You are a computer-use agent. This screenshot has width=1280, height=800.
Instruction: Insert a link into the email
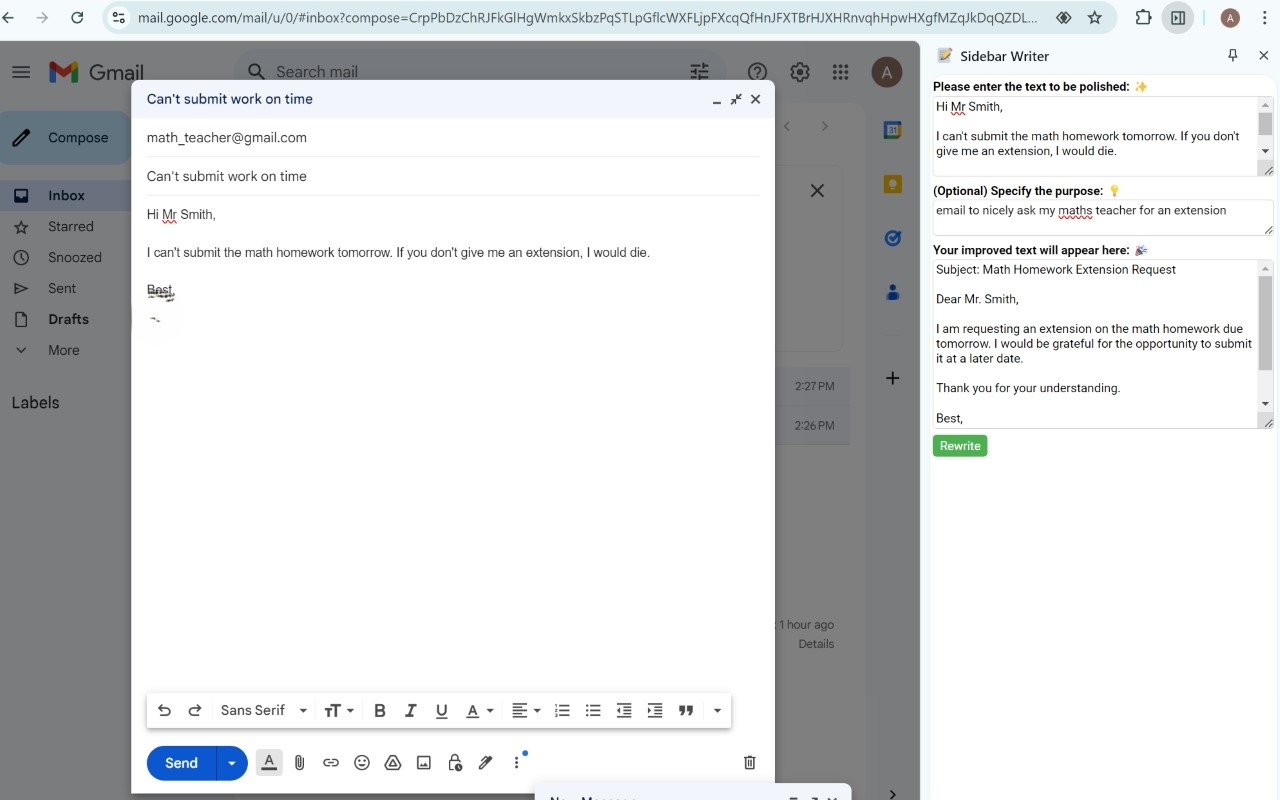(331, 763)
